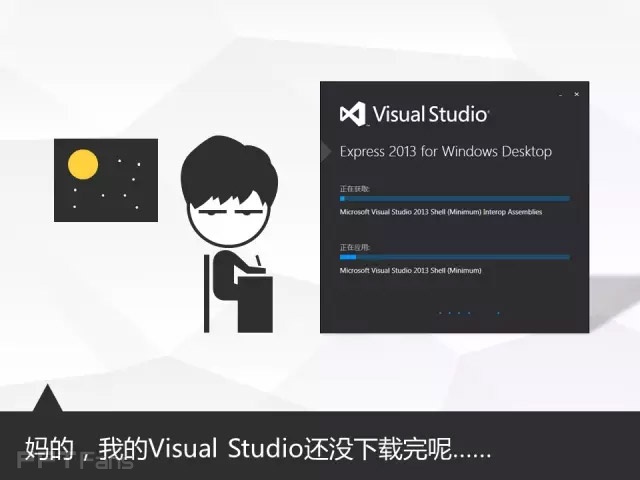Image resolution: width=640 pixels, height=480 pixels.
Task: Close the Visual Studio installer window
Action: [577, 94]
